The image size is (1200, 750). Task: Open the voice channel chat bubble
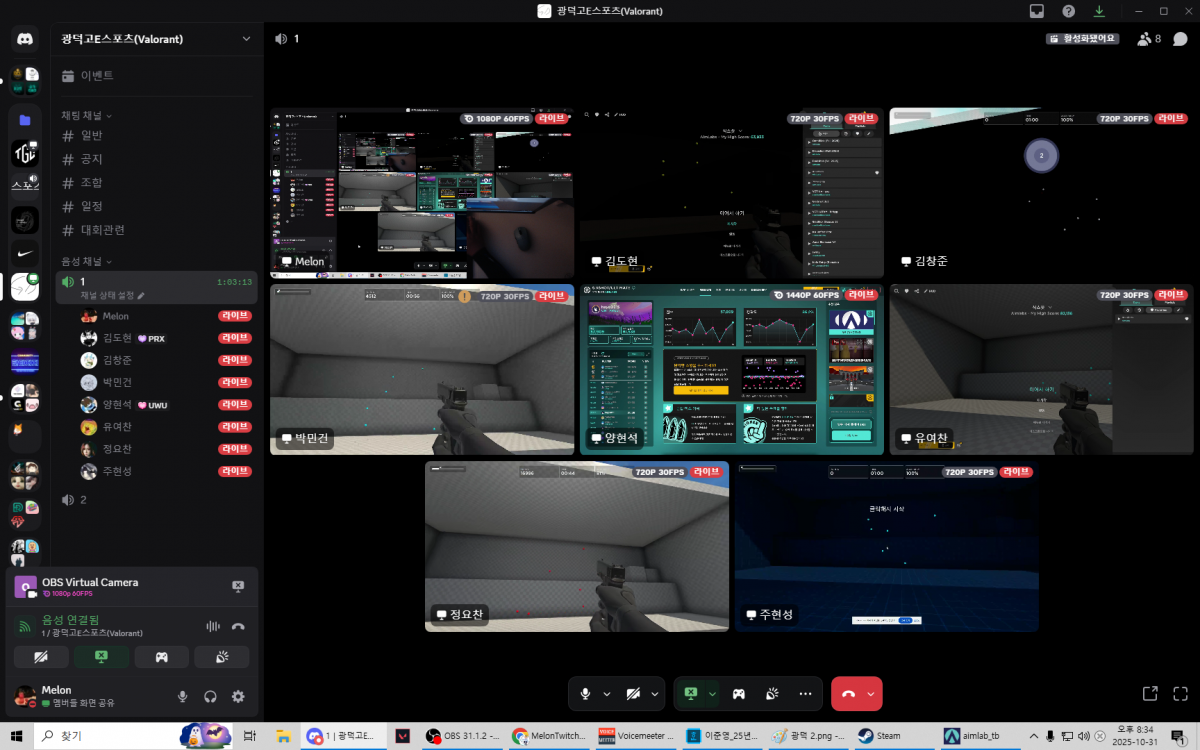point(1180,39)
